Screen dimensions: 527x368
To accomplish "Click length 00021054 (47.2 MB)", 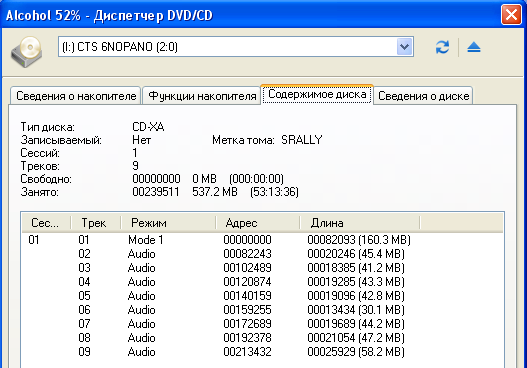I will [x=356, y=338].
